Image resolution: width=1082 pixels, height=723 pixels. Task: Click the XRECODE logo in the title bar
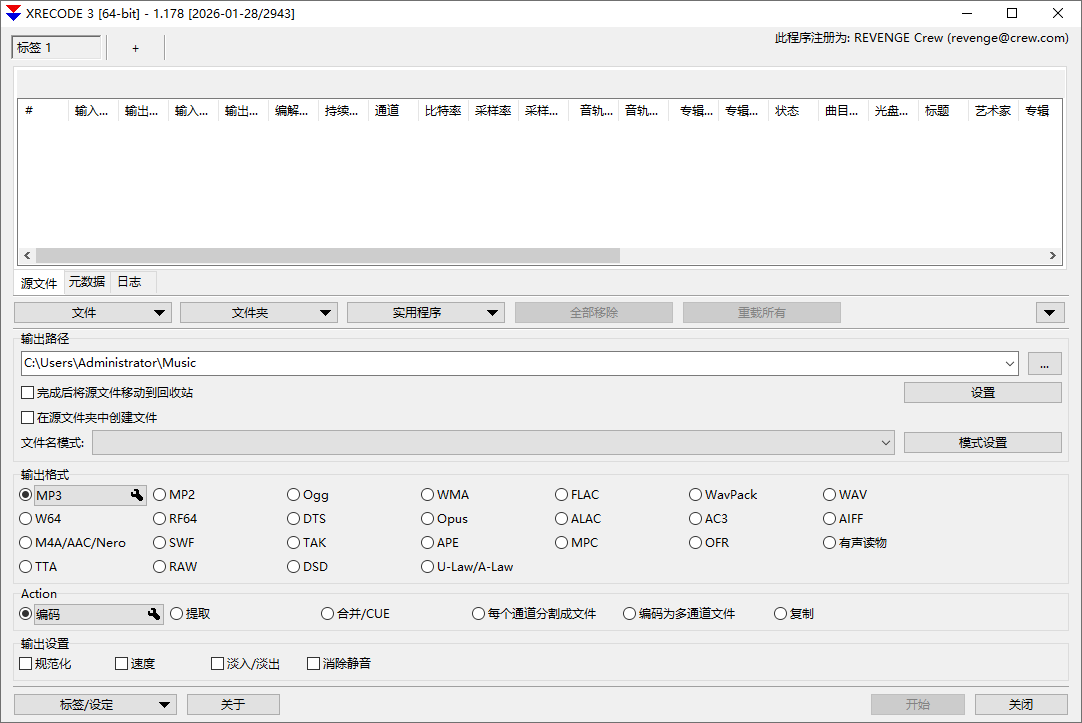tap(14, 13)
